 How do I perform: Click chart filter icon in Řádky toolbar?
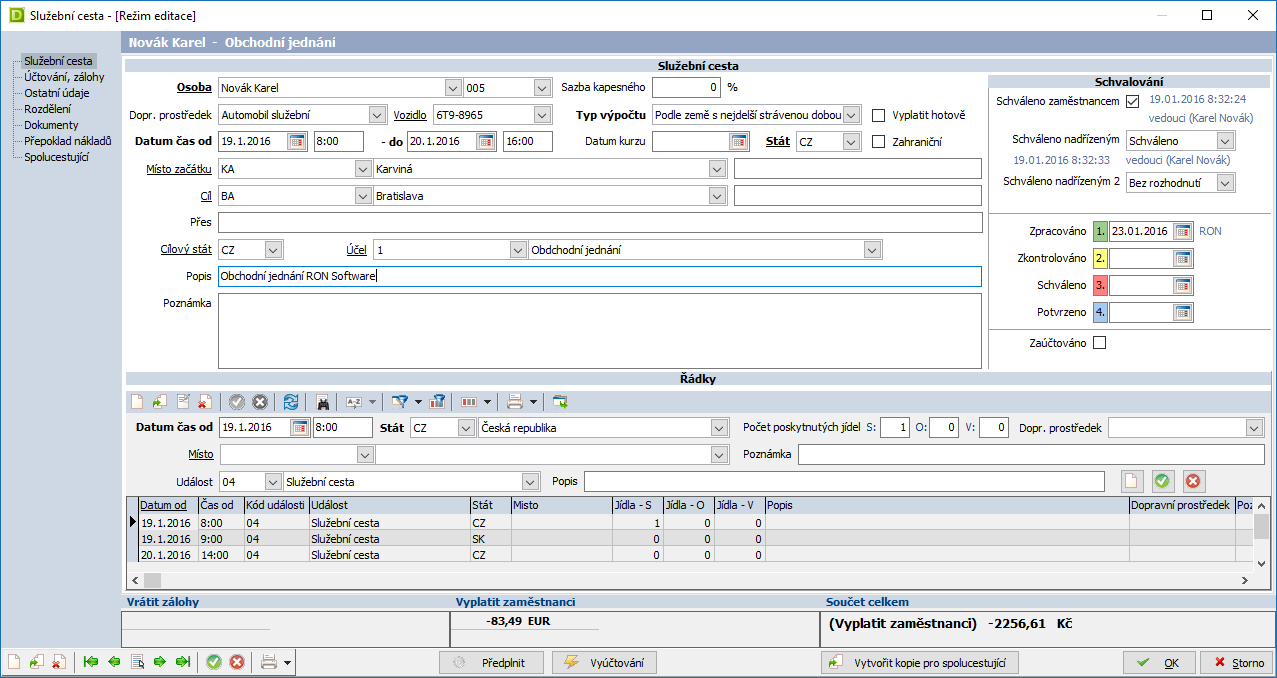click(x=436, y=402)
